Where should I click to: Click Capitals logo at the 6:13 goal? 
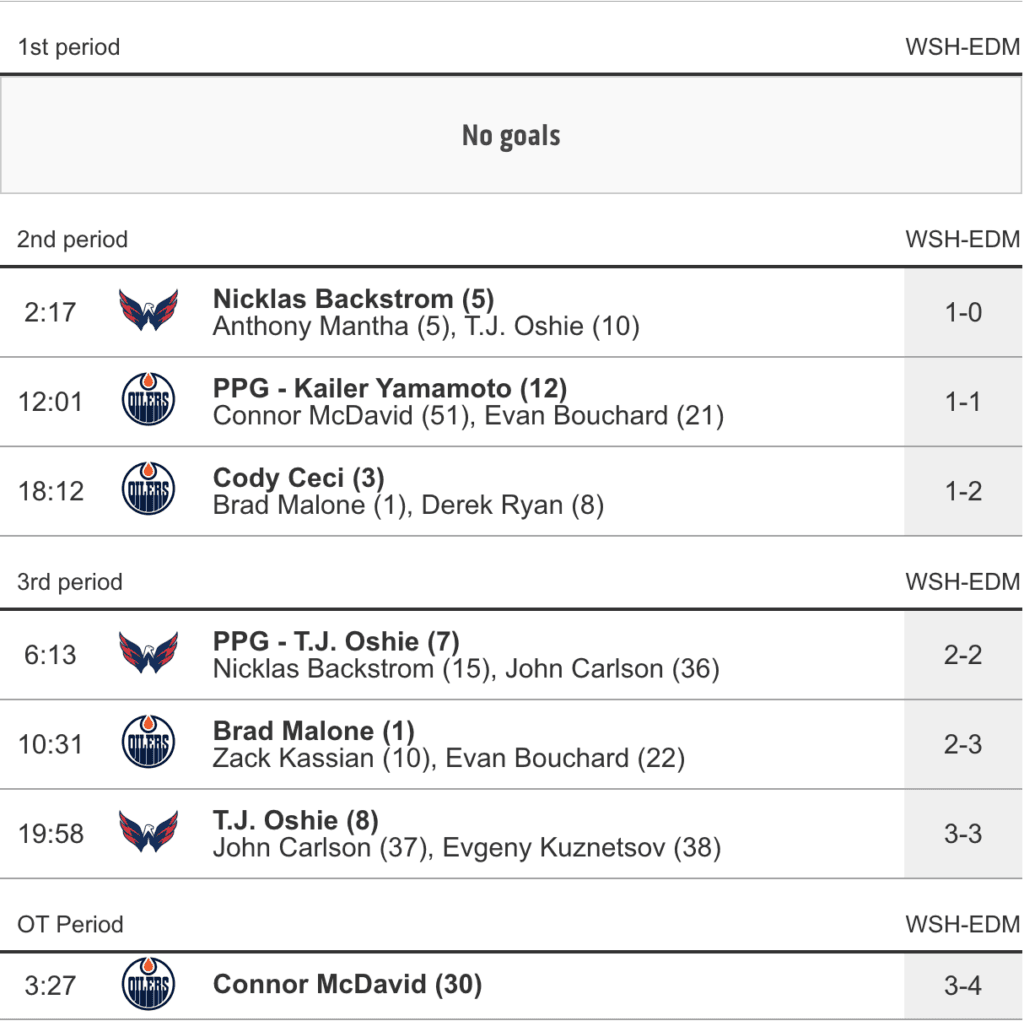click(x=148, y=654)
